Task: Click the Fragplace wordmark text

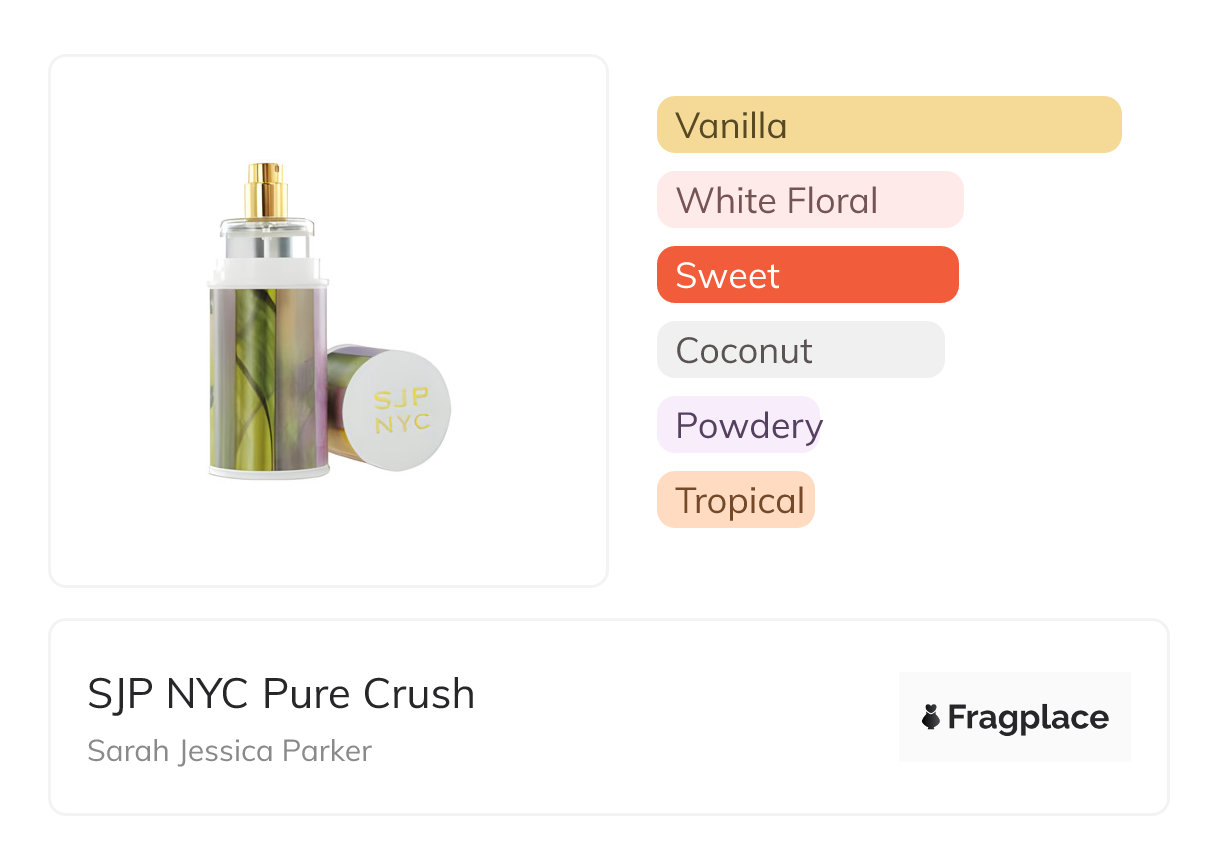Action: (x=1027, y=717)
